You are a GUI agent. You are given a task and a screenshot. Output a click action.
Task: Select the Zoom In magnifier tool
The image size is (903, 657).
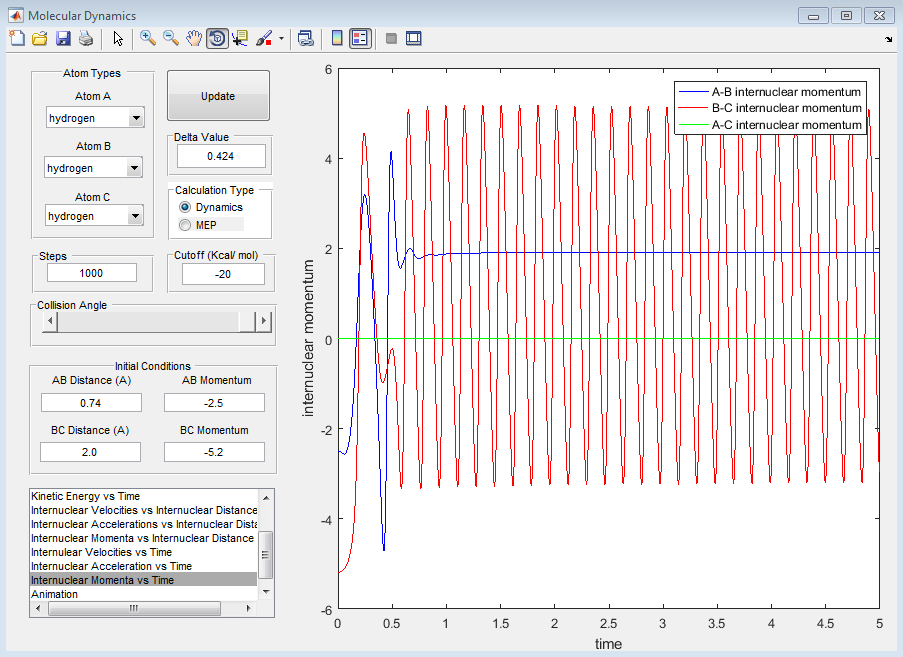pyautogui.click(x=148, y=38)
